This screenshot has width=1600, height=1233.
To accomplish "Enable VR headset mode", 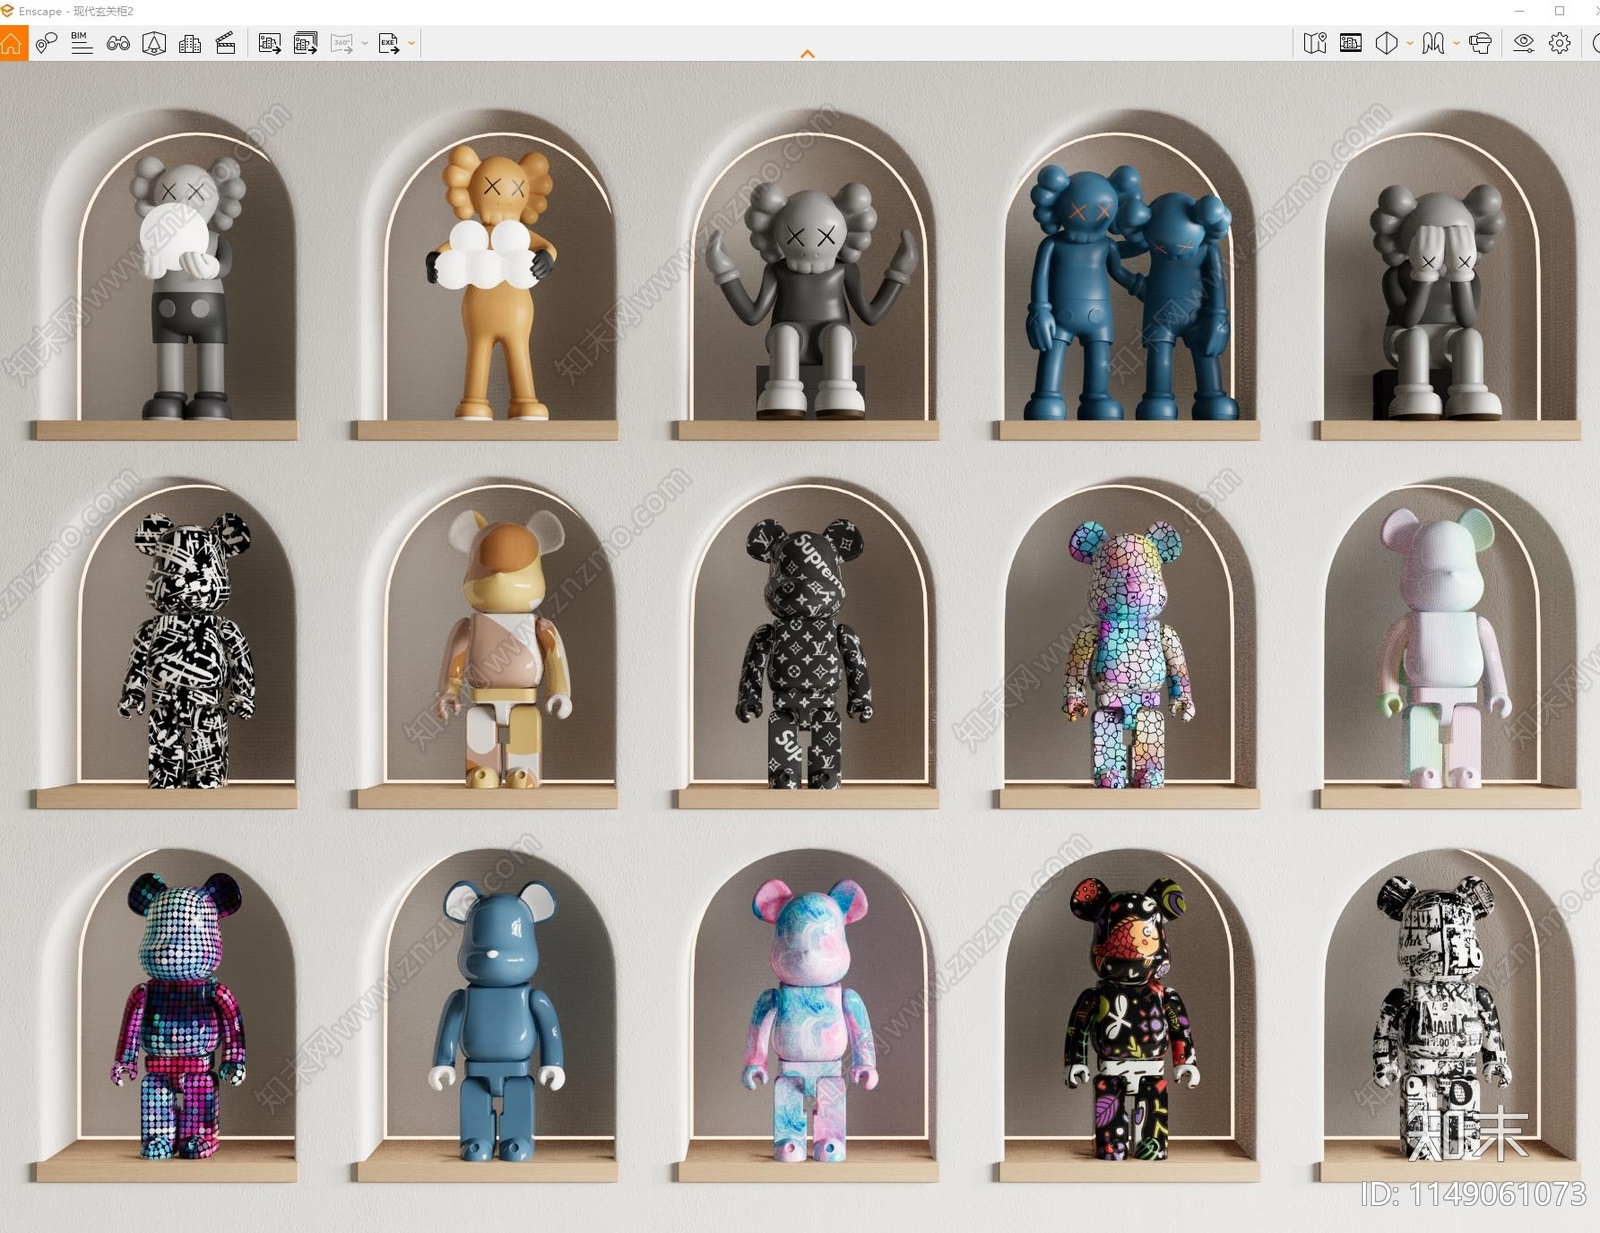I will tap(1481, 43).
